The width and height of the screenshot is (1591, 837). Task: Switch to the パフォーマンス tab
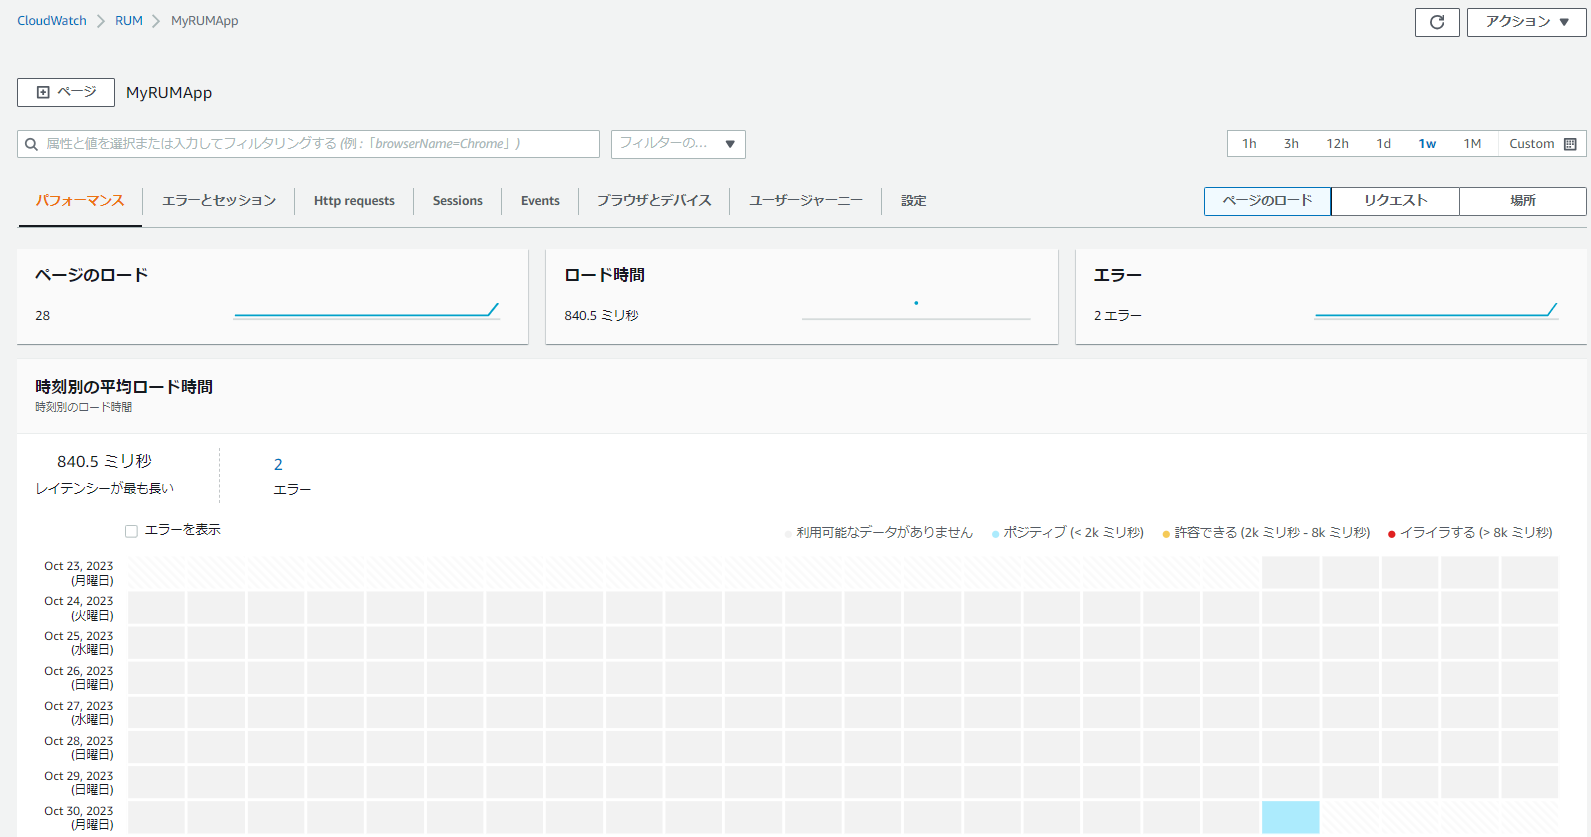(80, 201)
